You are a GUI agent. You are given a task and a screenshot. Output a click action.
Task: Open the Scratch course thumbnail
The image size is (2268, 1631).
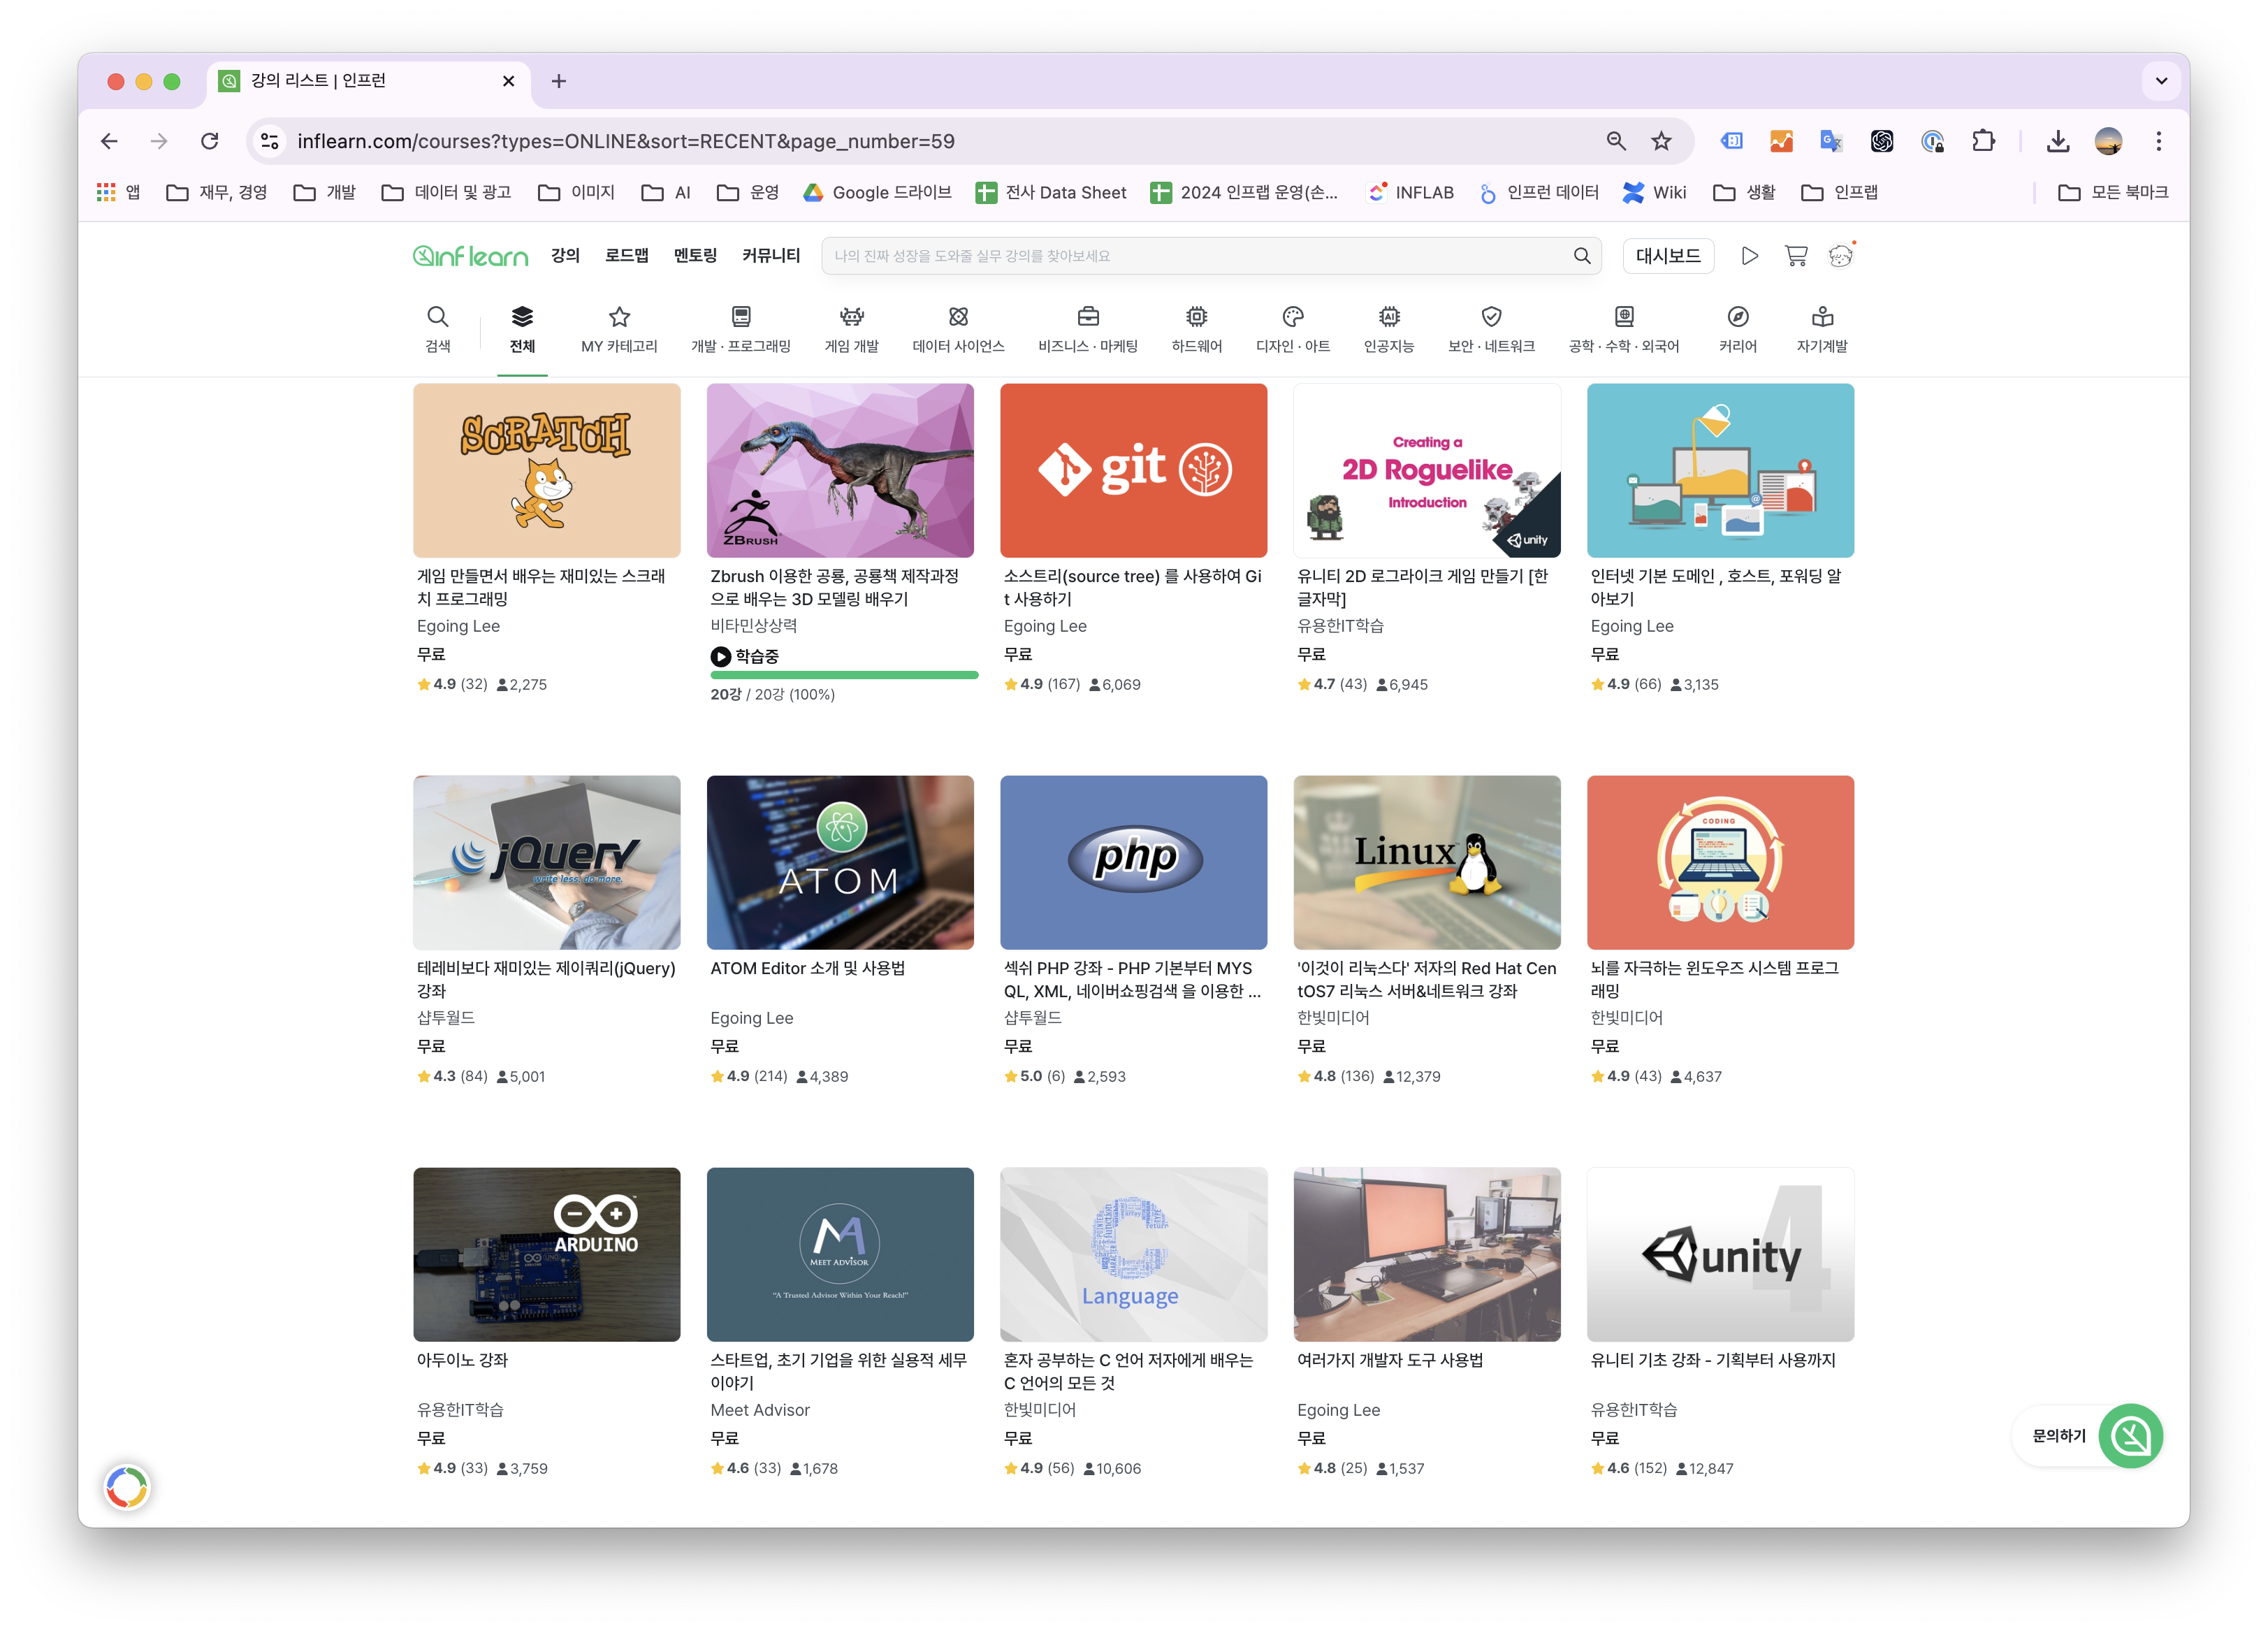pos(547,470)
